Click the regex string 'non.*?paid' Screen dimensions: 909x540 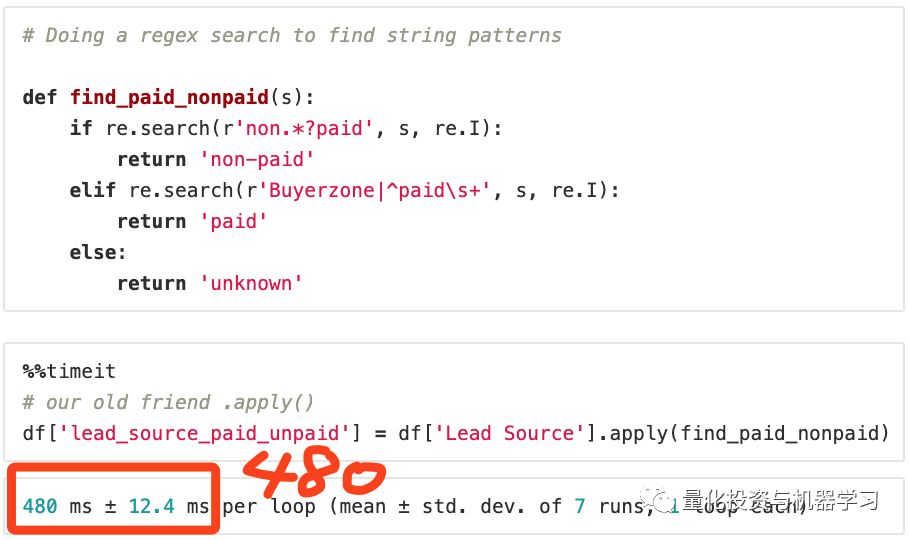(x=304, y=128)
